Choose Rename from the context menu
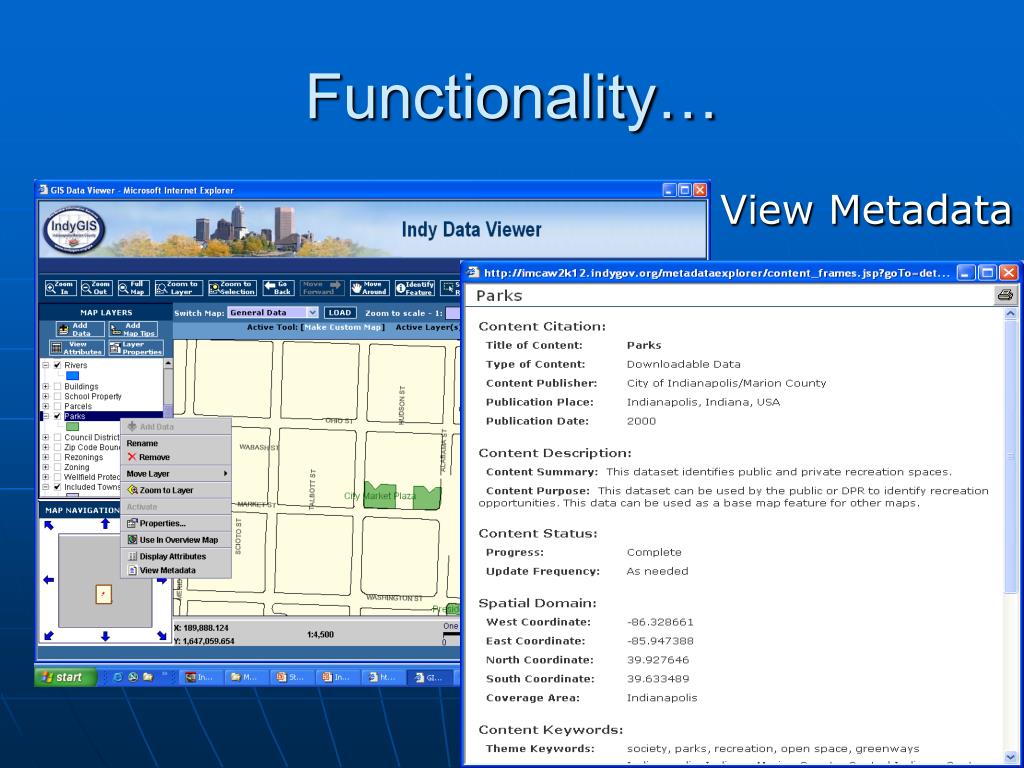1024x768 pixels. pyautogui.click(x=176, y=443)
